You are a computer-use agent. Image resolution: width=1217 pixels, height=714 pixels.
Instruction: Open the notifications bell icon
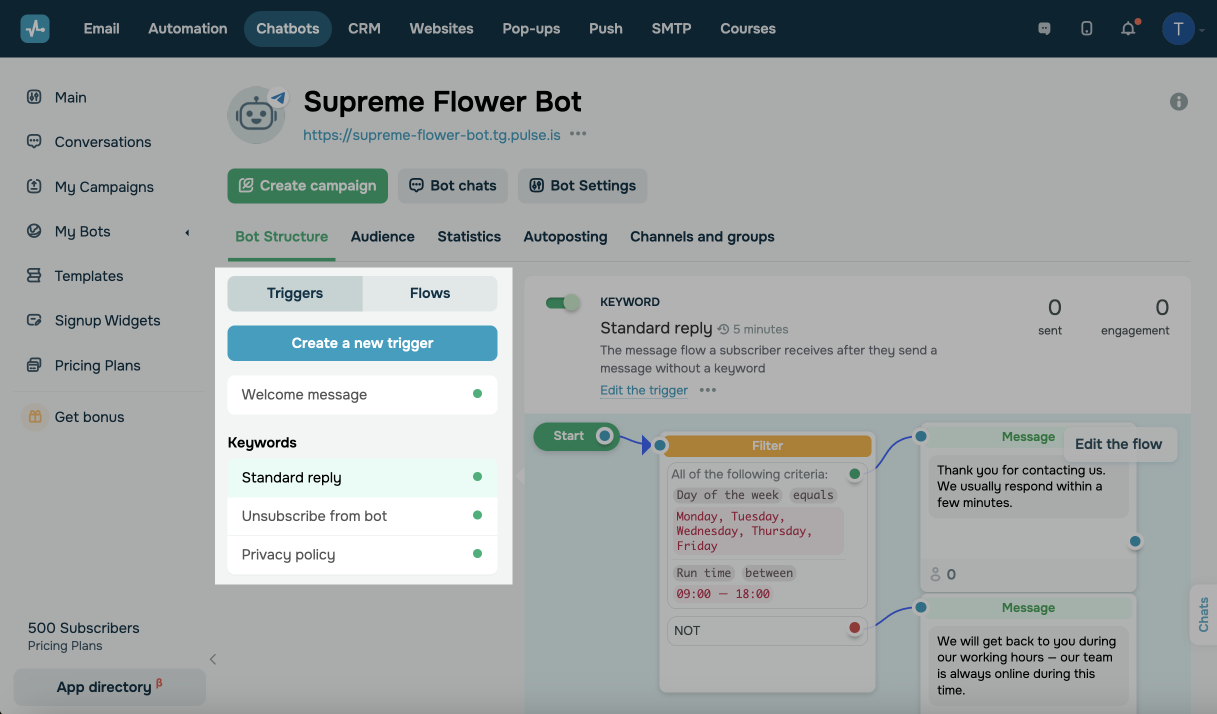coord(1128,29)
